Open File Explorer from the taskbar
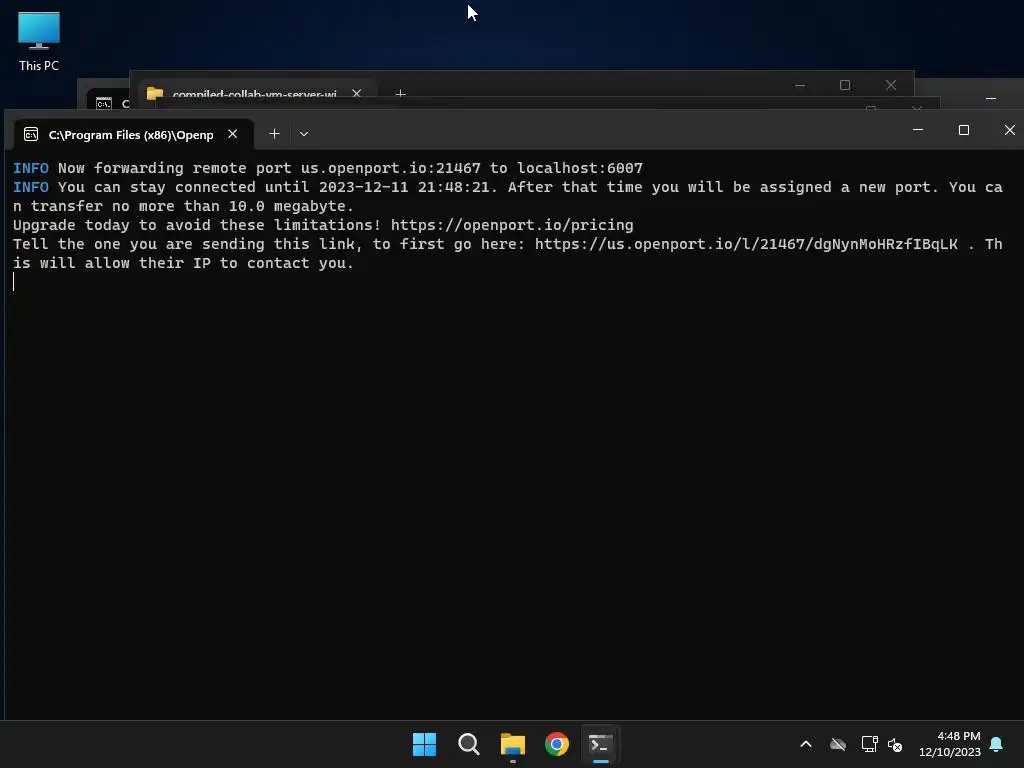Screen dimensions: 1024x768 513,744
